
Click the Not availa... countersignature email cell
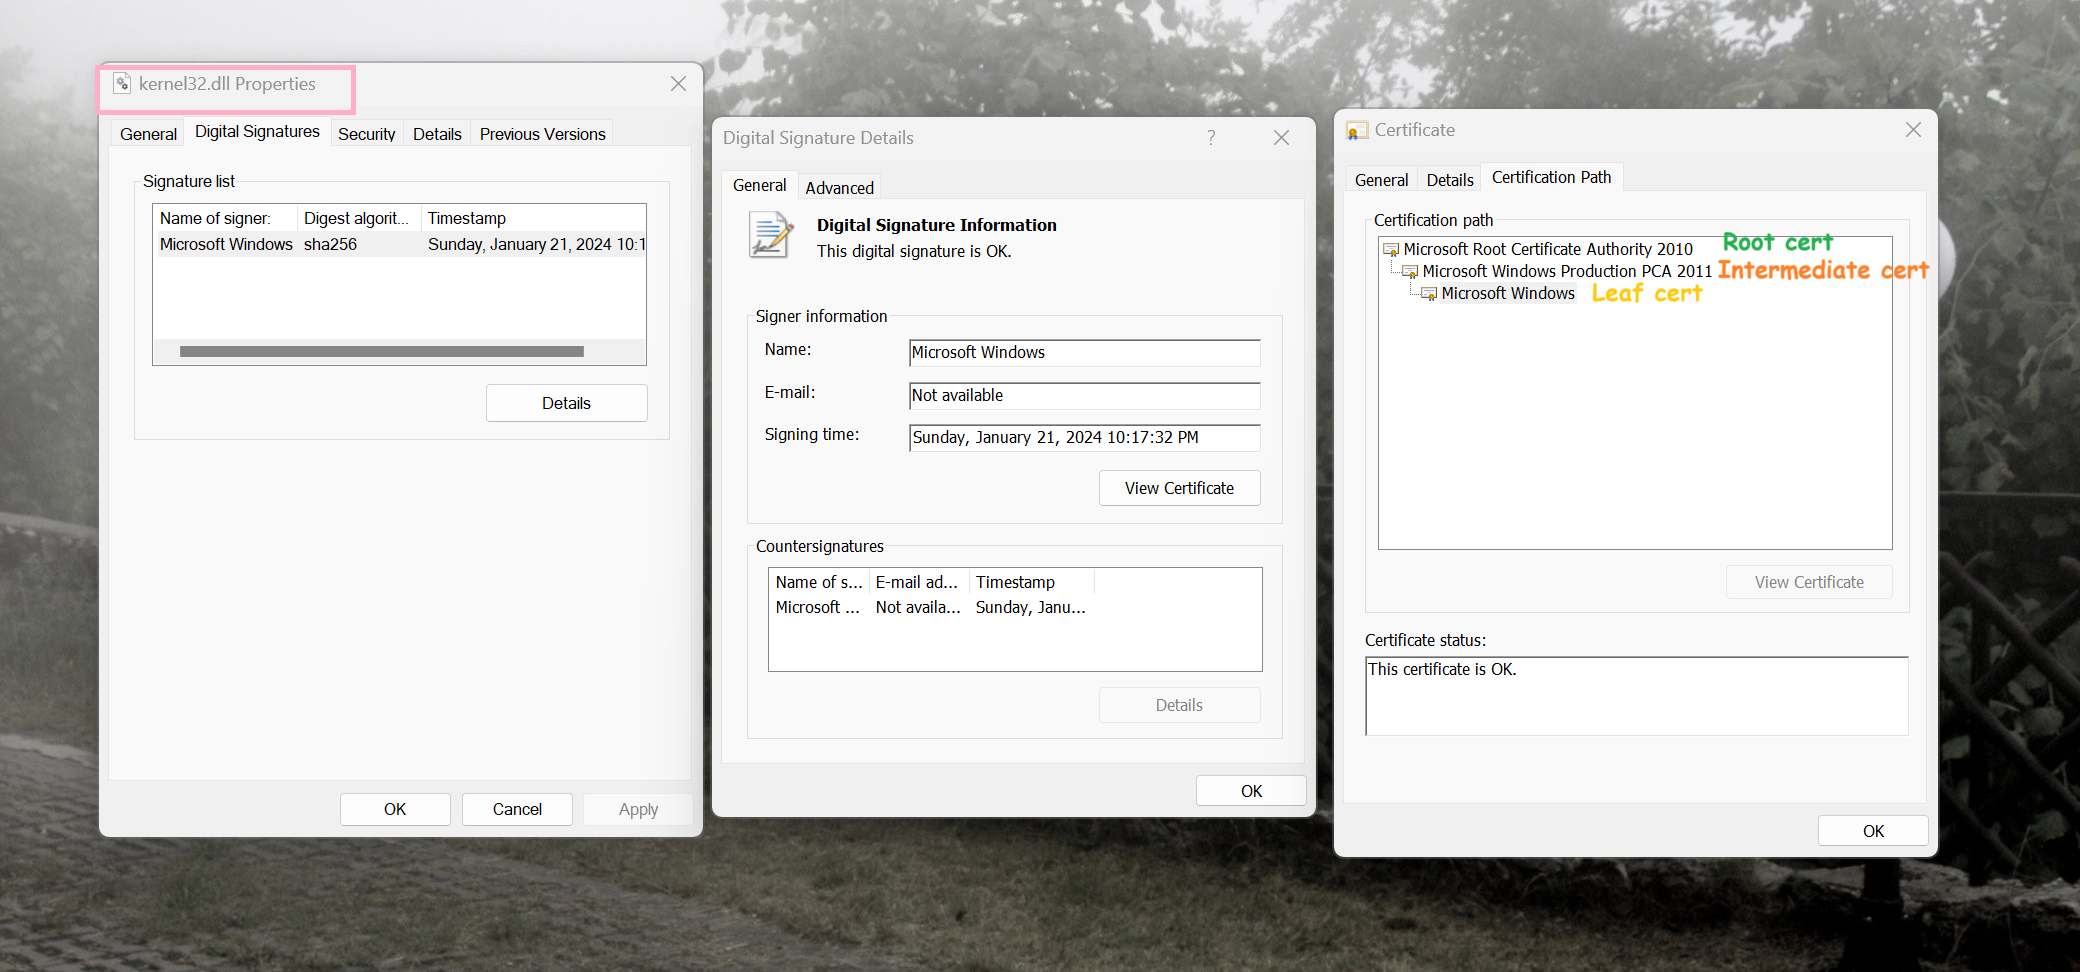(917, 607)
